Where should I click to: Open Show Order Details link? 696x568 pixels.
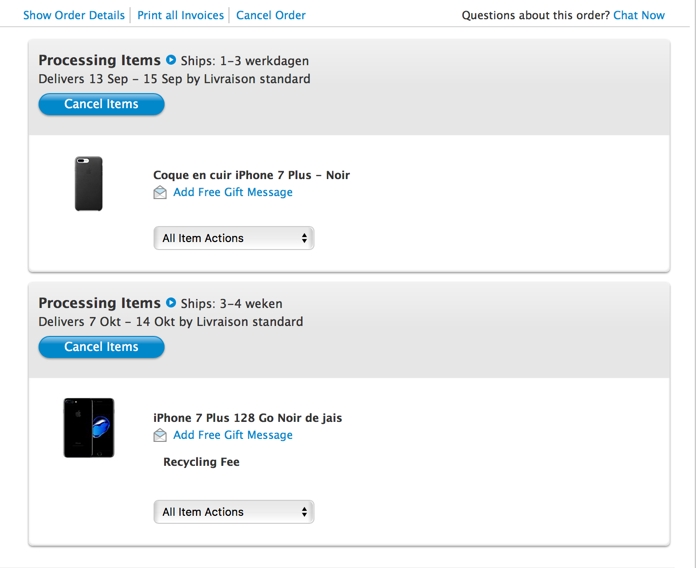click(74, 15)
